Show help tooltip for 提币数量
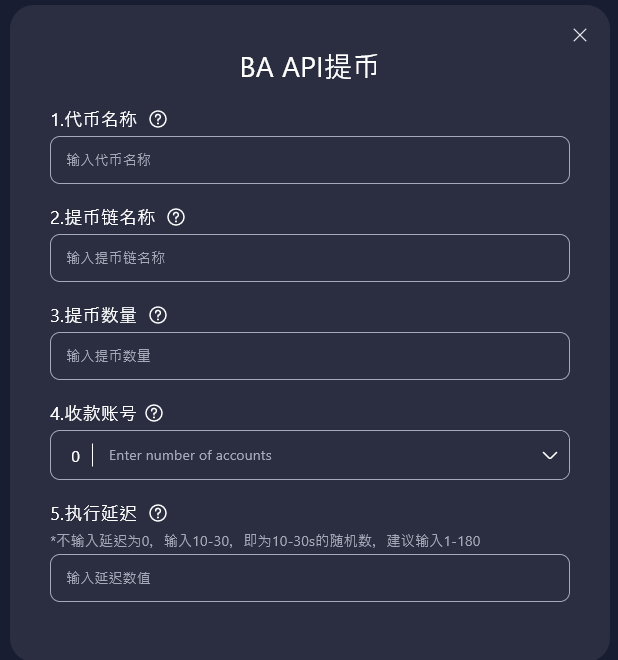 coord(158,315)
